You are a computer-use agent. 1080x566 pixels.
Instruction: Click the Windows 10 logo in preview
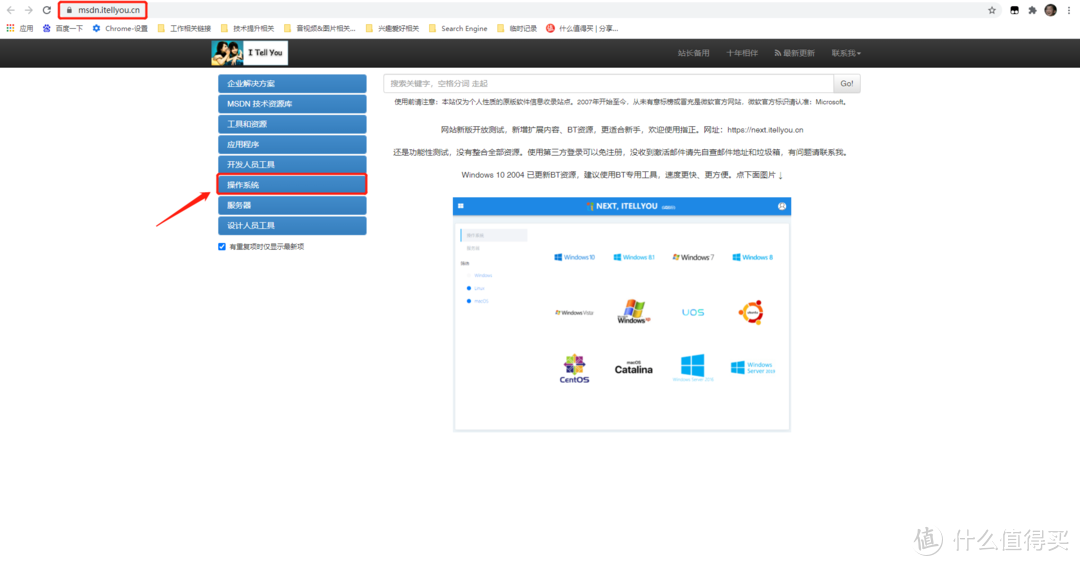574,258
